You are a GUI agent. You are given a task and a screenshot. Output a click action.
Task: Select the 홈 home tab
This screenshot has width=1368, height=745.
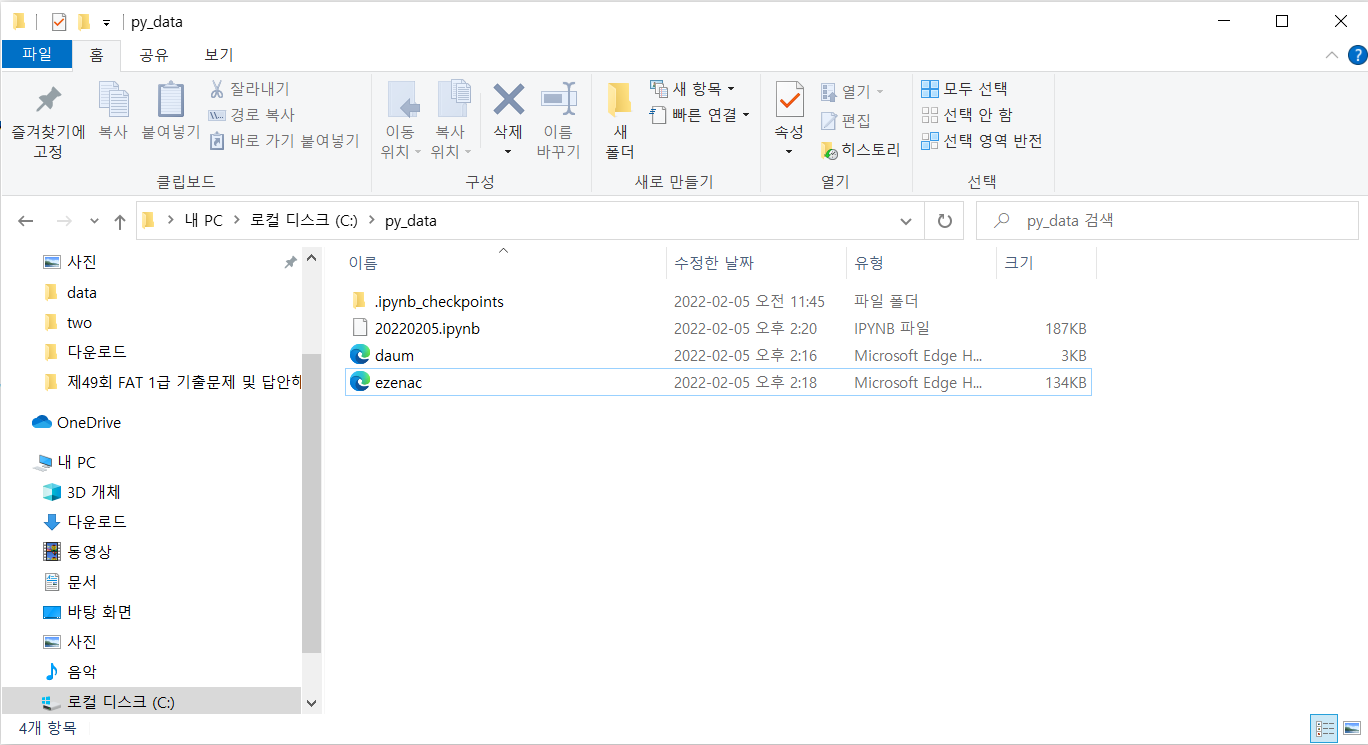96,55
